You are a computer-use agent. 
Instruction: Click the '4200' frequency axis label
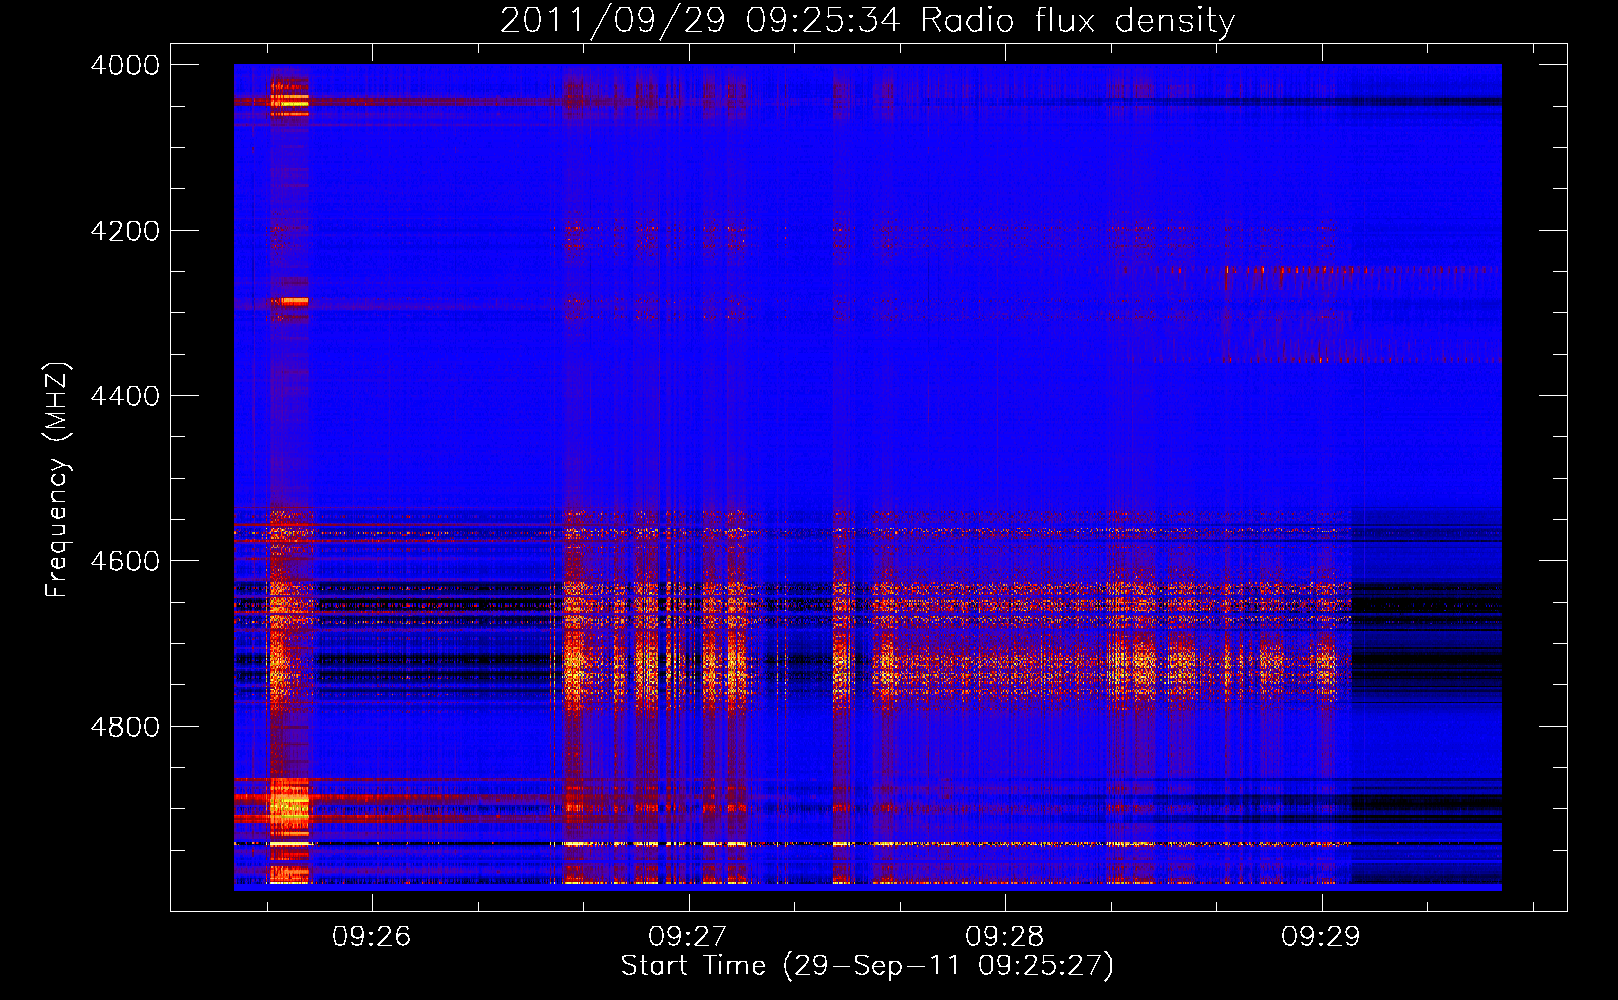point(125,231)
